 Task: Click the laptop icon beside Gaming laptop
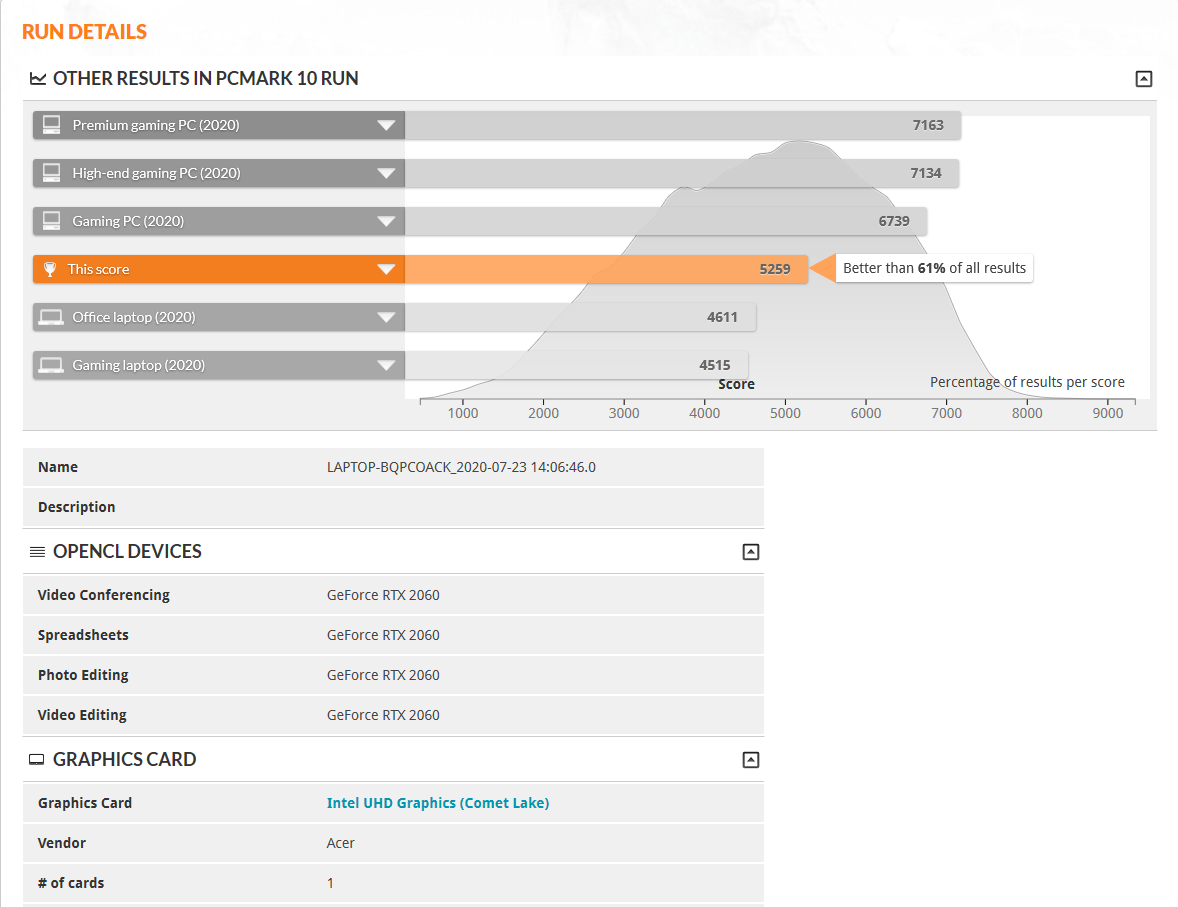52,365
